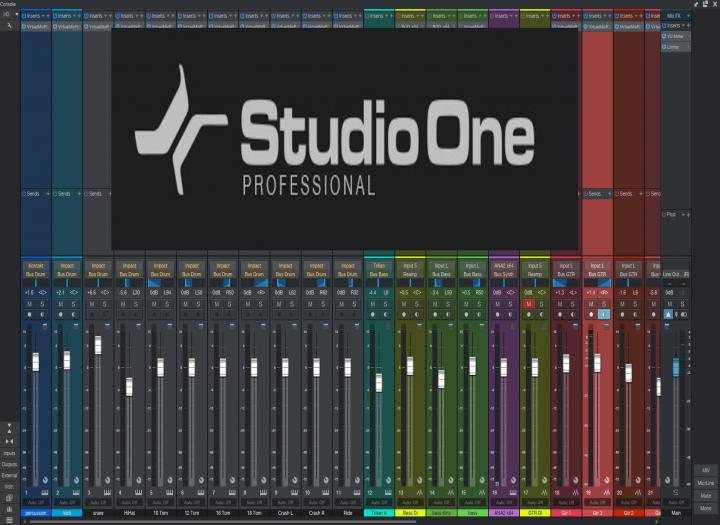Image resolution: width=720 pixels, height=525 pixels.
Task: Open keyboard icon on HiHat channel 4
Action: (139, 492)
